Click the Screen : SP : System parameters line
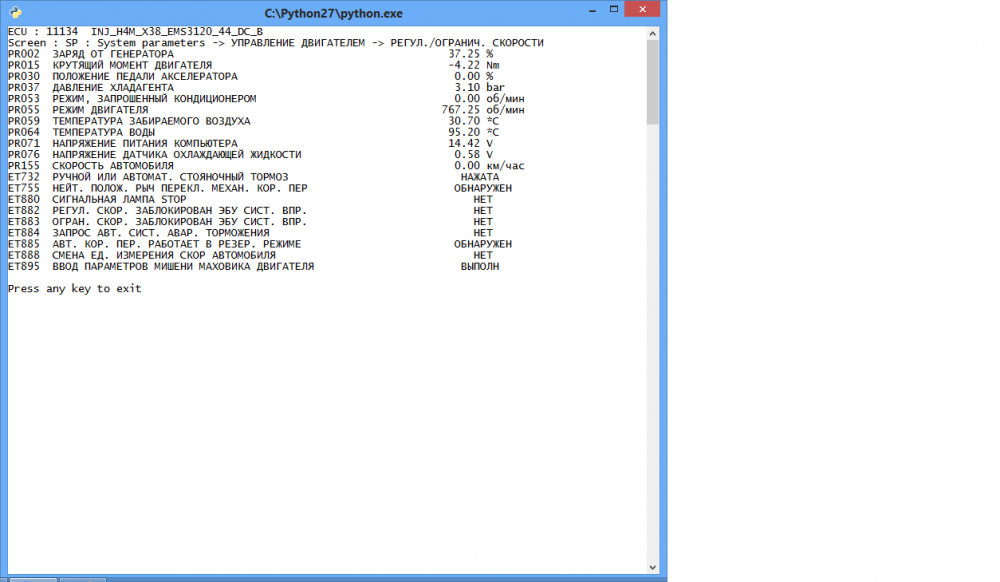The height and width of the screenshot is (582, 1000). [x=276, y=43]
